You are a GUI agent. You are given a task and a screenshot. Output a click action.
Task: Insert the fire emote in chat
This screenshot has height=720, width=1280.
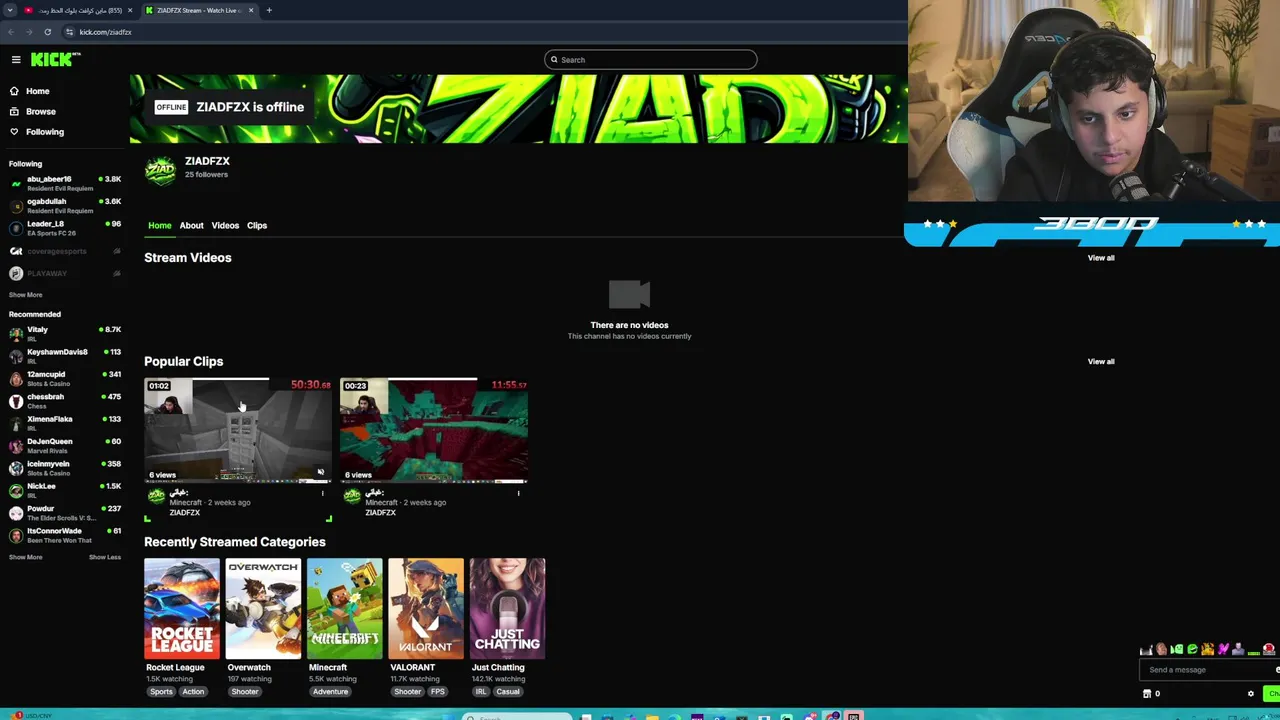point(1208,649)
